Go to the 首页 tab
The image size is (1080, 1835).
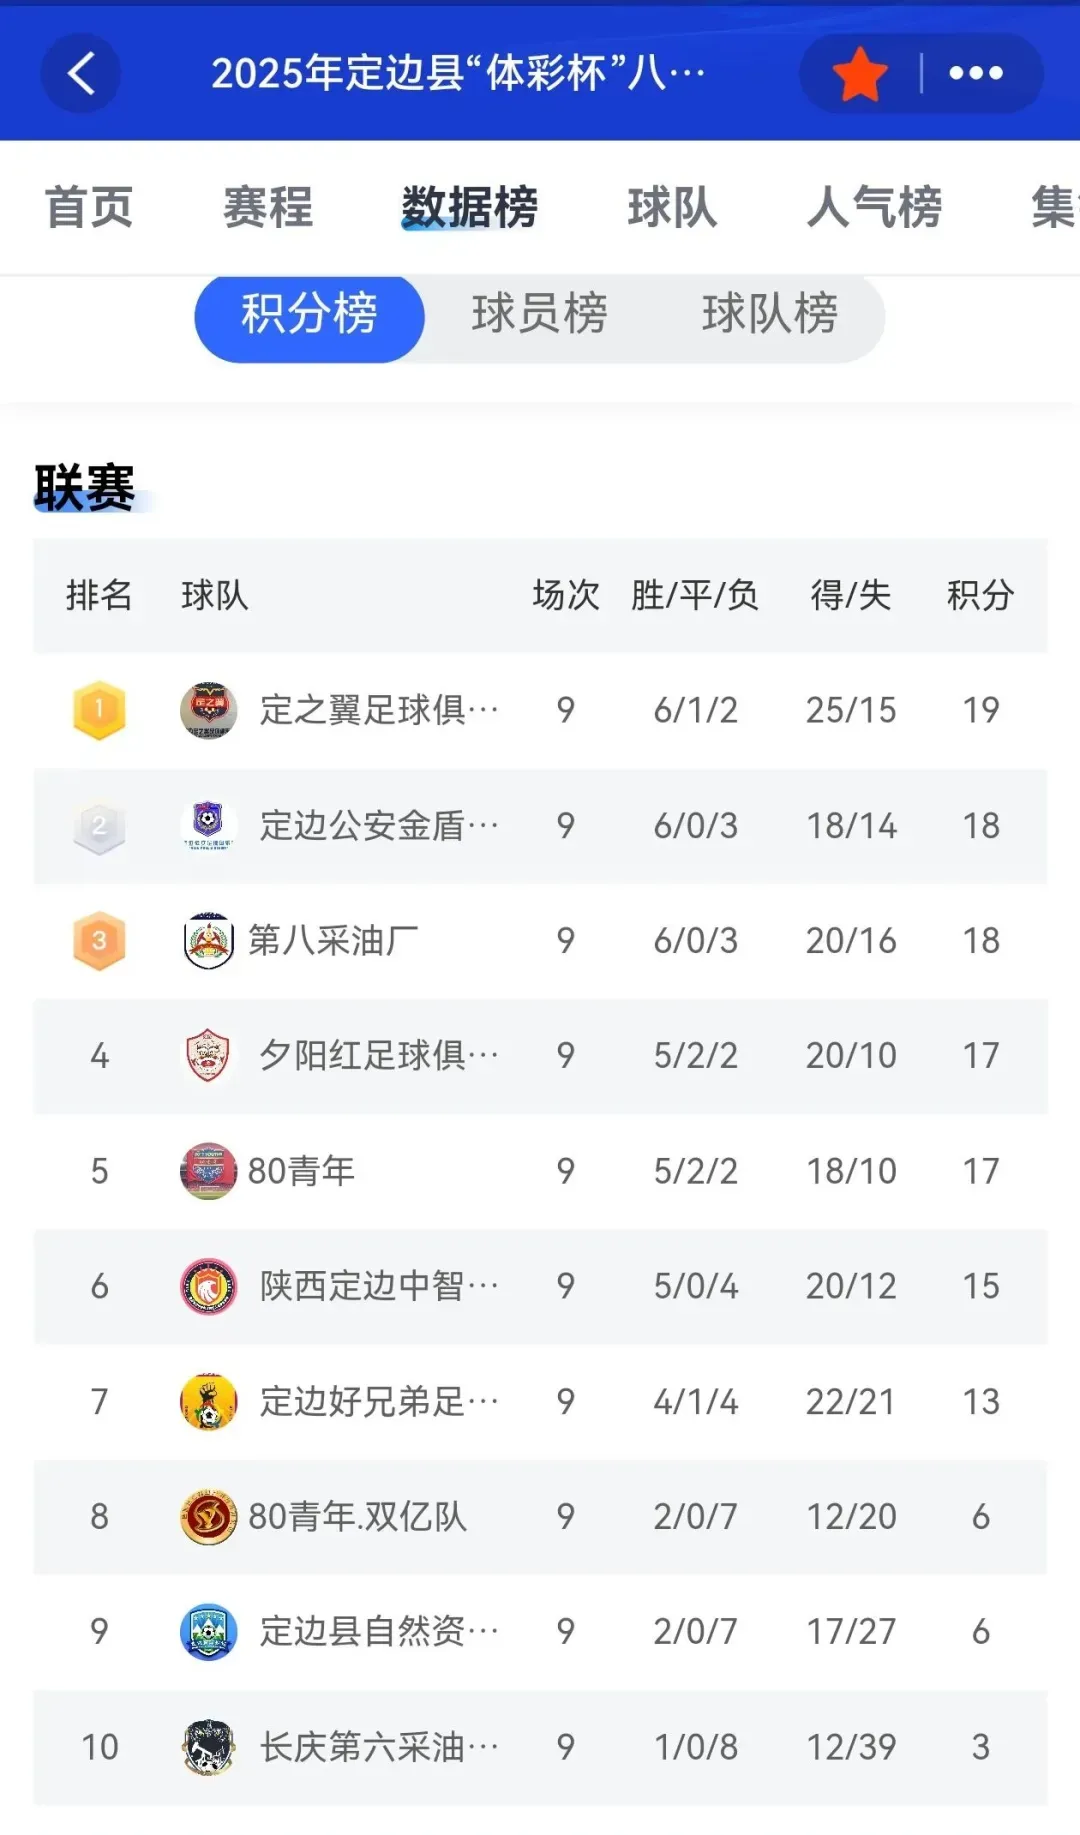click(x=89, y=208)
